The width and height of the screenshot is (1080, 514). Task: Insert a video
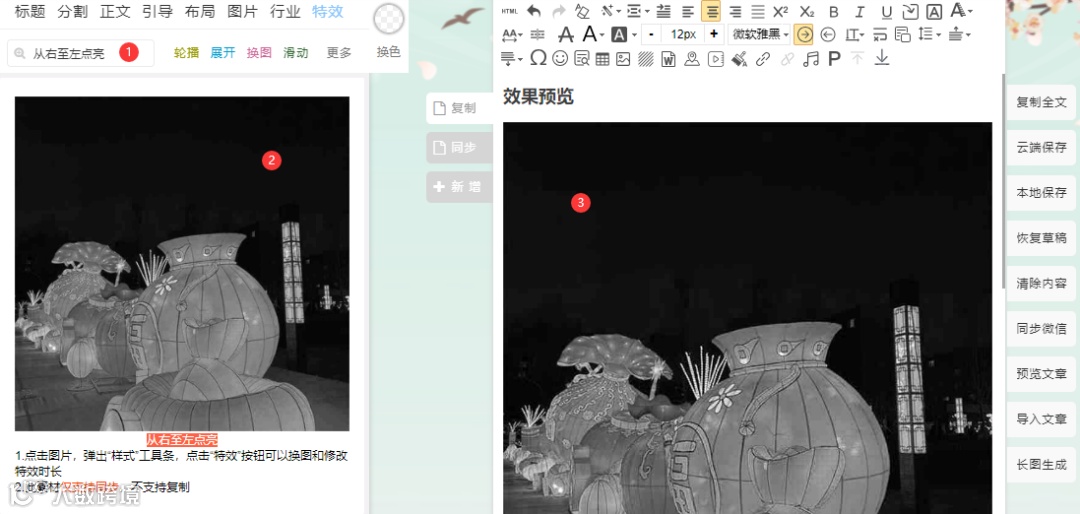716,59
